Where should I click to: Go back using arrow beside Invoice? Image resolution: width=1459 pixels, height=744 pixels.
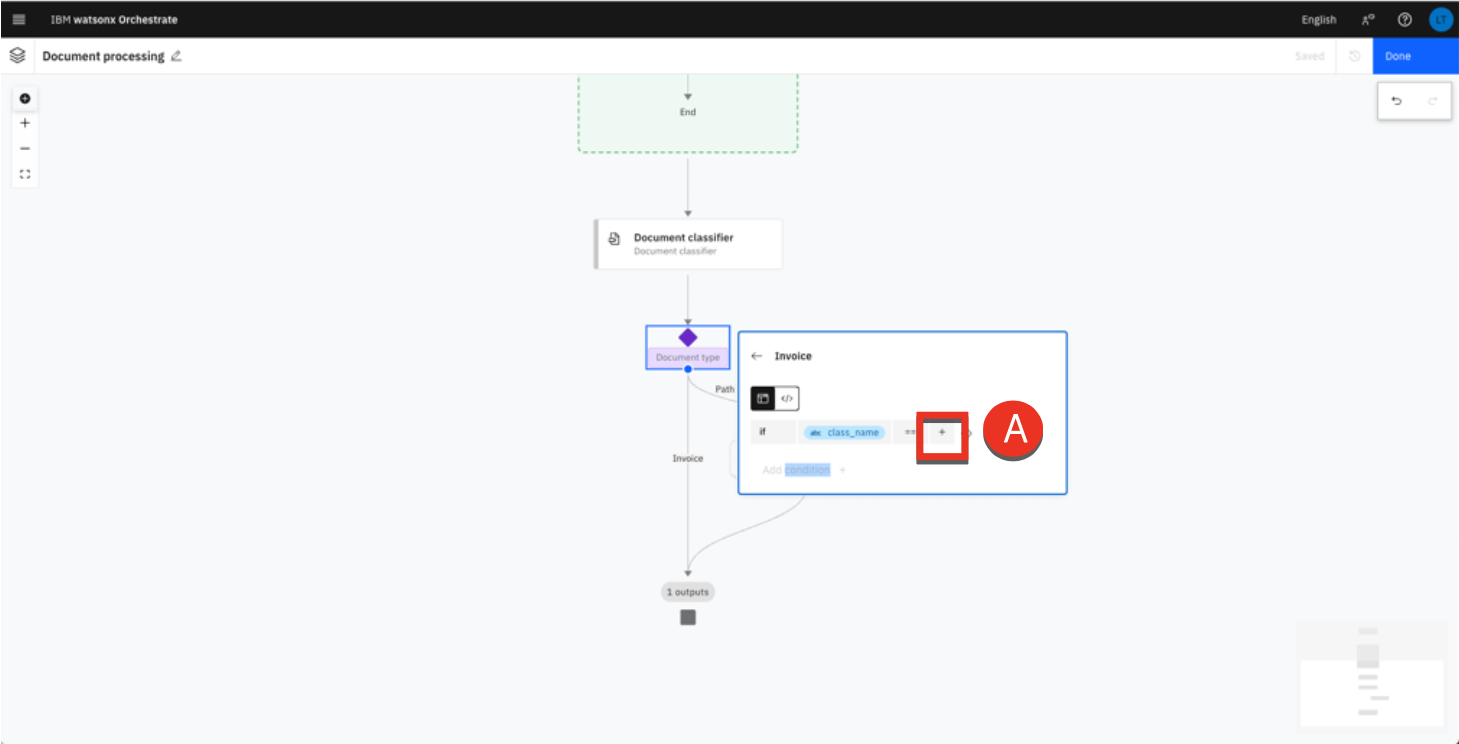(756, 356)
